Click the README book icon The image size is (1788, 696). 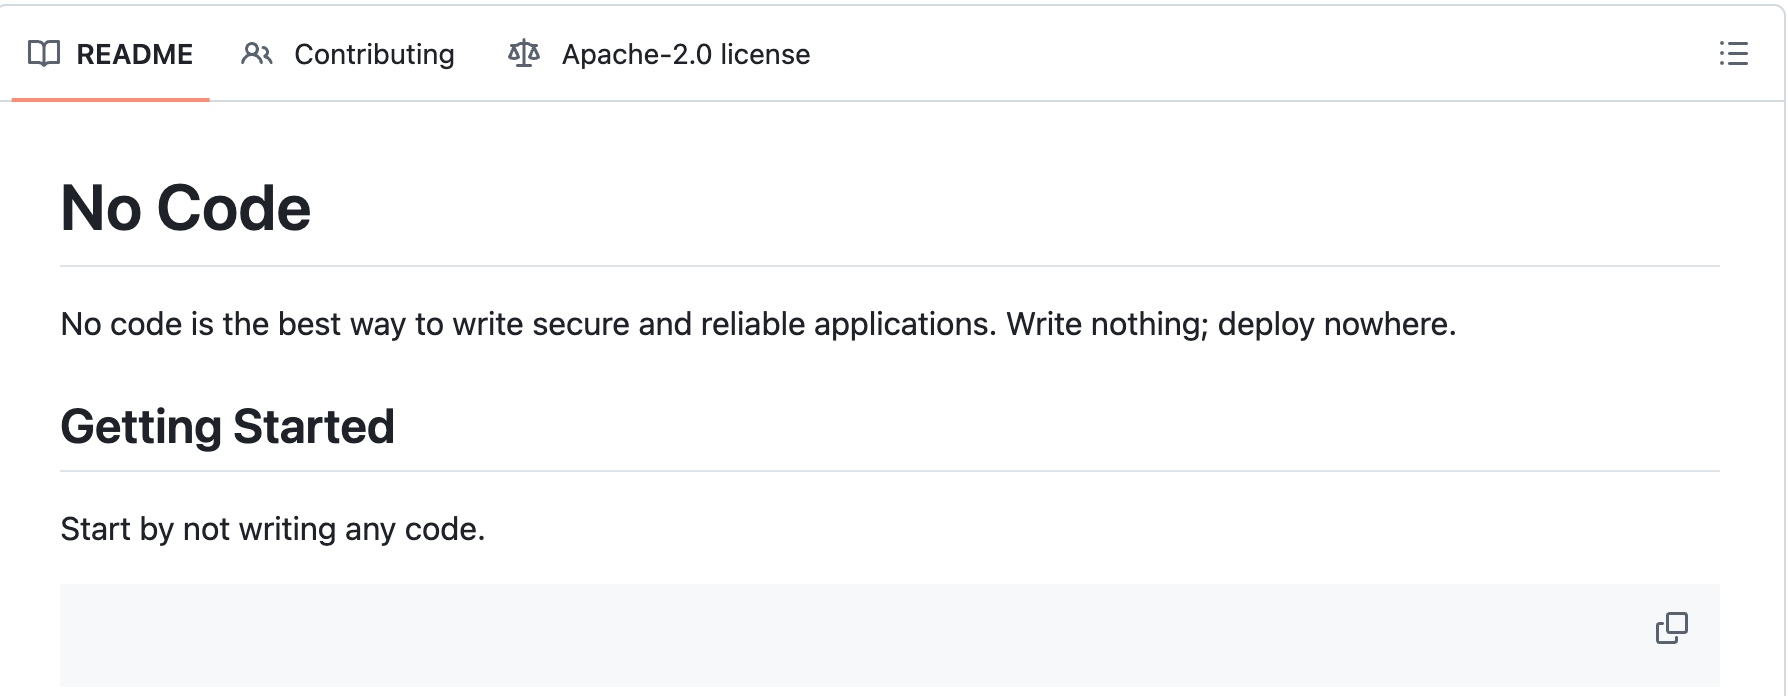tap(44, 54)
